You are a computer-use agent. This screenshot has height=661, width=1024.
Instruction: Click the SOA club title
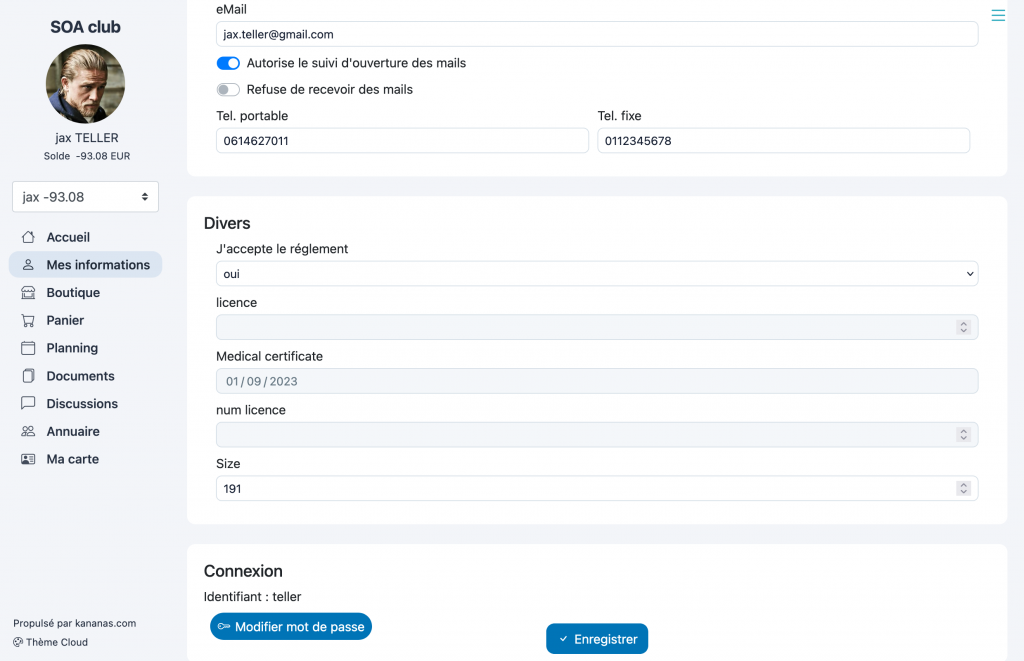86,27
